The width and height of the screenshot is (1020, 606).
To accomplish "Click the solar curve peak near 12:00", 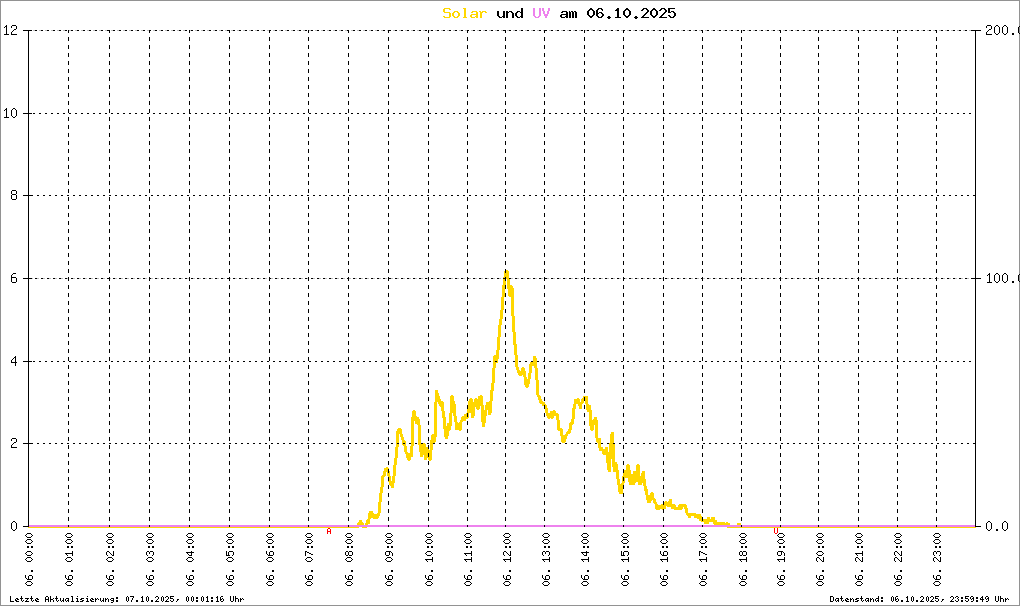I will pos(506,272).
